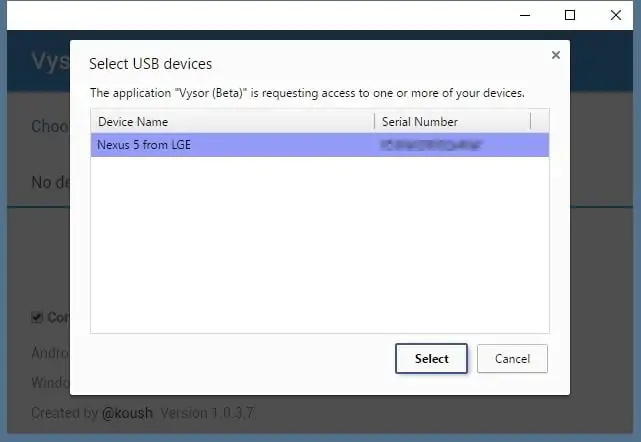Image resolution: width=641 pixels, height=442 pixels.
Task: Cancel the USB device selection
Action: [x=512, y=359]
